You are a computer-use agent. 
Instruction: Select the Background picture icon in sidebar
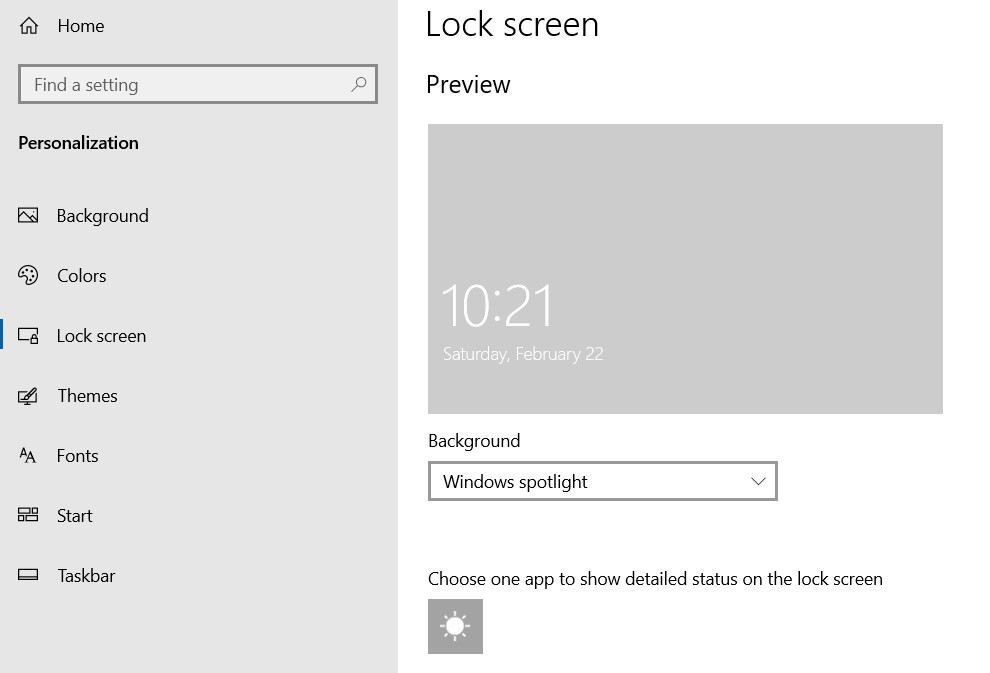tap(30, 215)
